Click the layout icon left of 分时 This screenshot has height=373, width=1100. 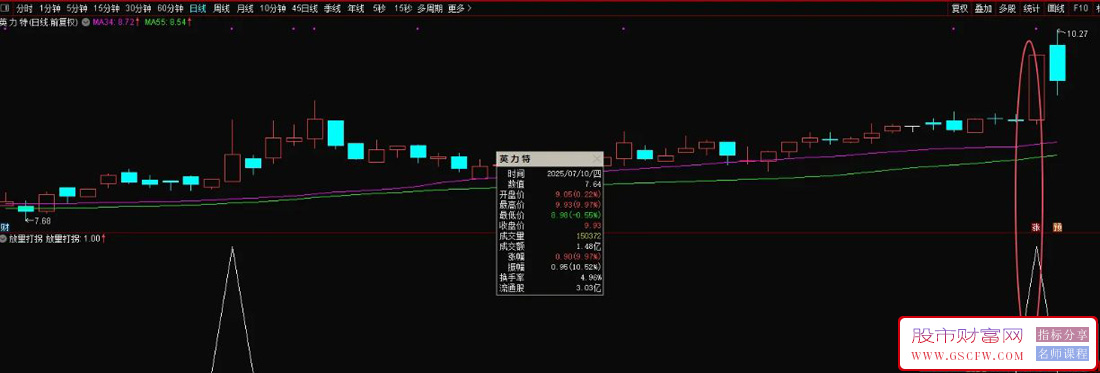point(5,8)
